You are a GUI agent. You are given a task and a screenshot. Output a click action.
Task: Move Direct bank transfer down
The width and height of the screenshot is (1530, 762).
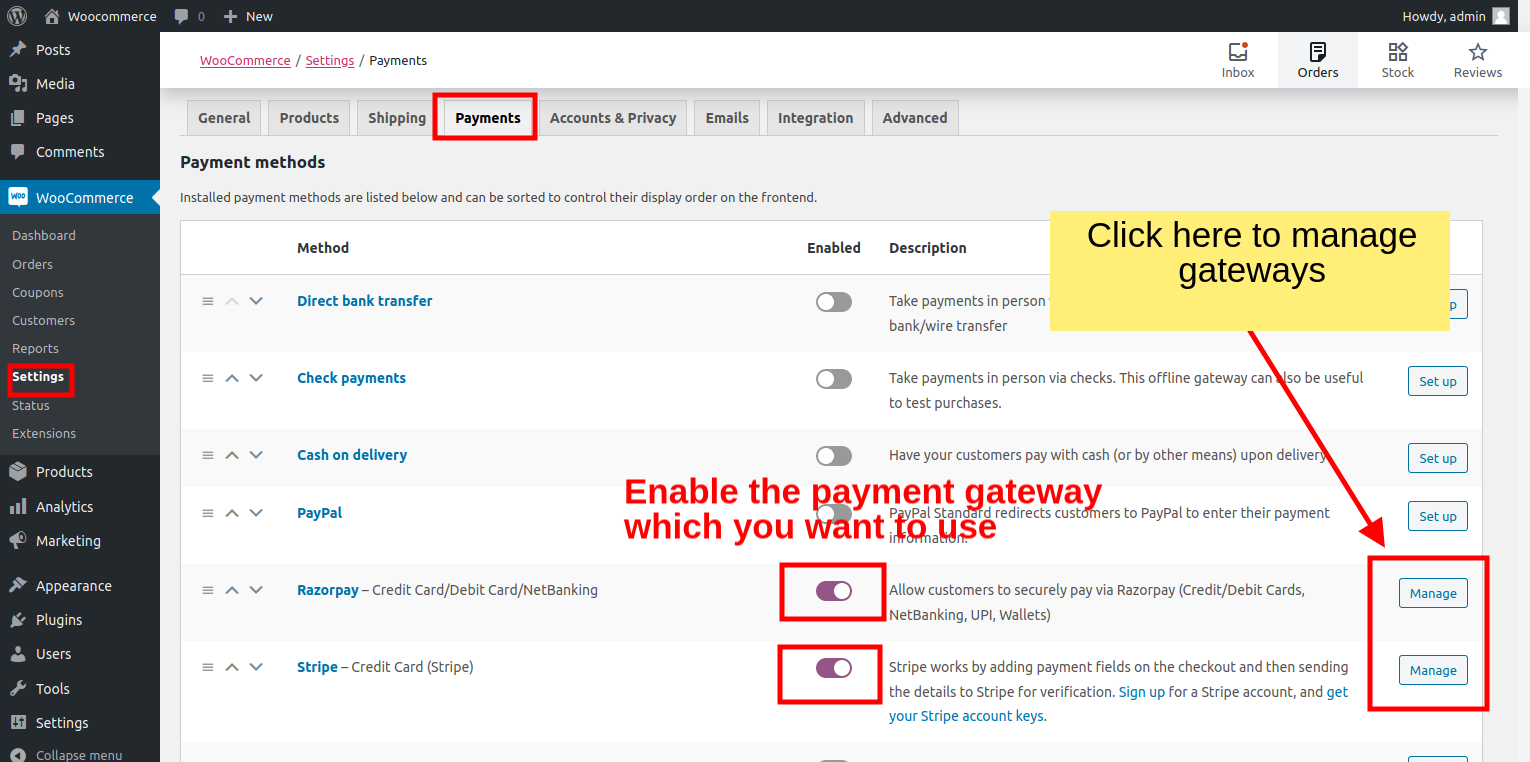click(x=256, y=301)
